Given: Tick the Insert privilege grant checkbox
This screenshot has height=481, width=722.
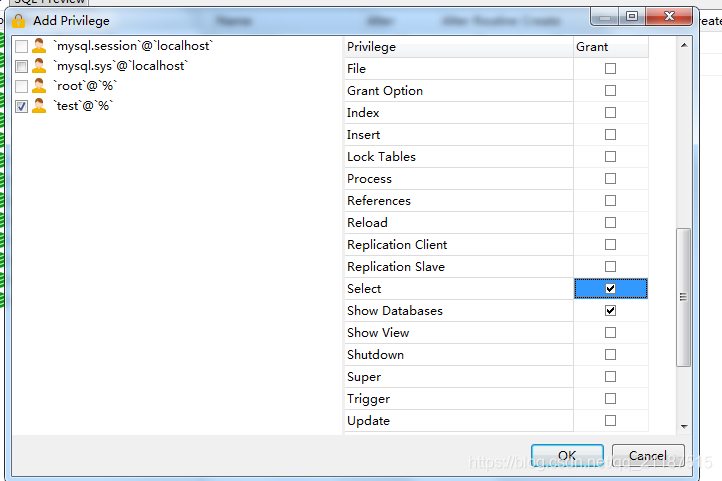Looking at the screenshot, I should [x=610, y=134].
